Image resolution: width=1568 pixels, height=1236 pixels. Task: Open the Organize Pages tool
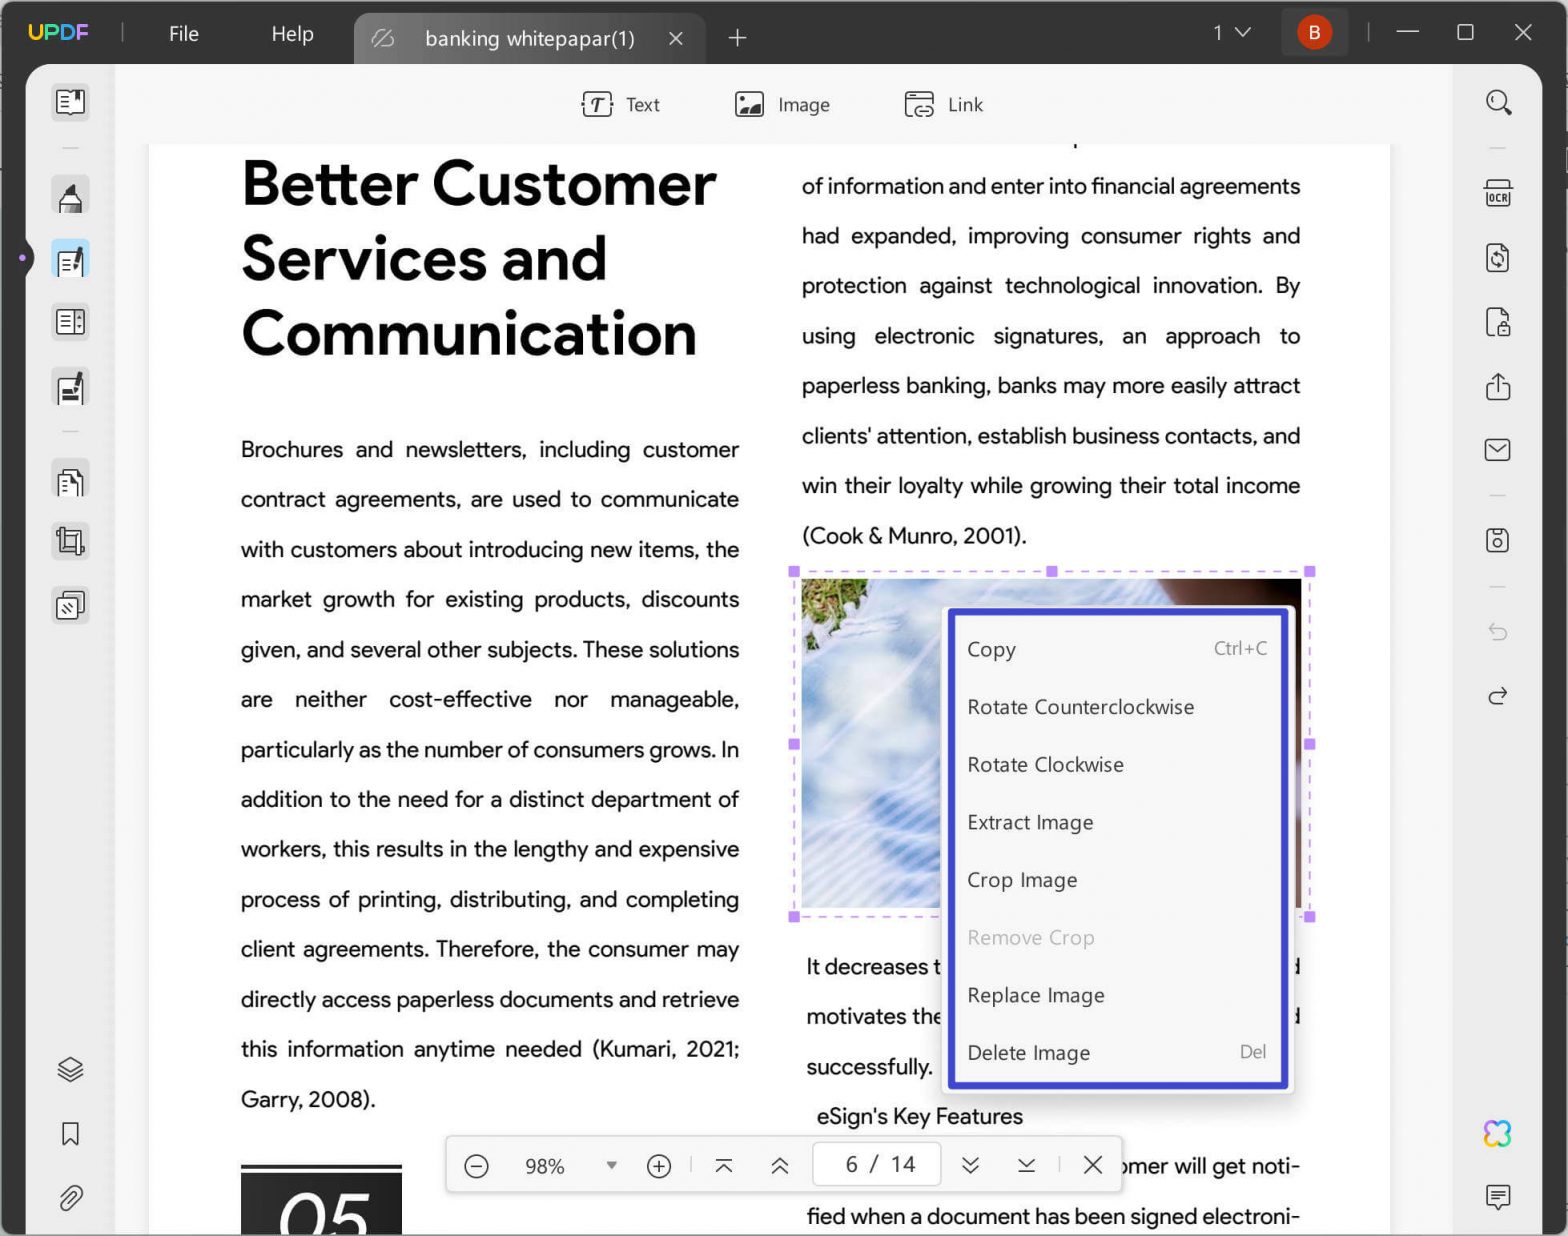point(70,482)
